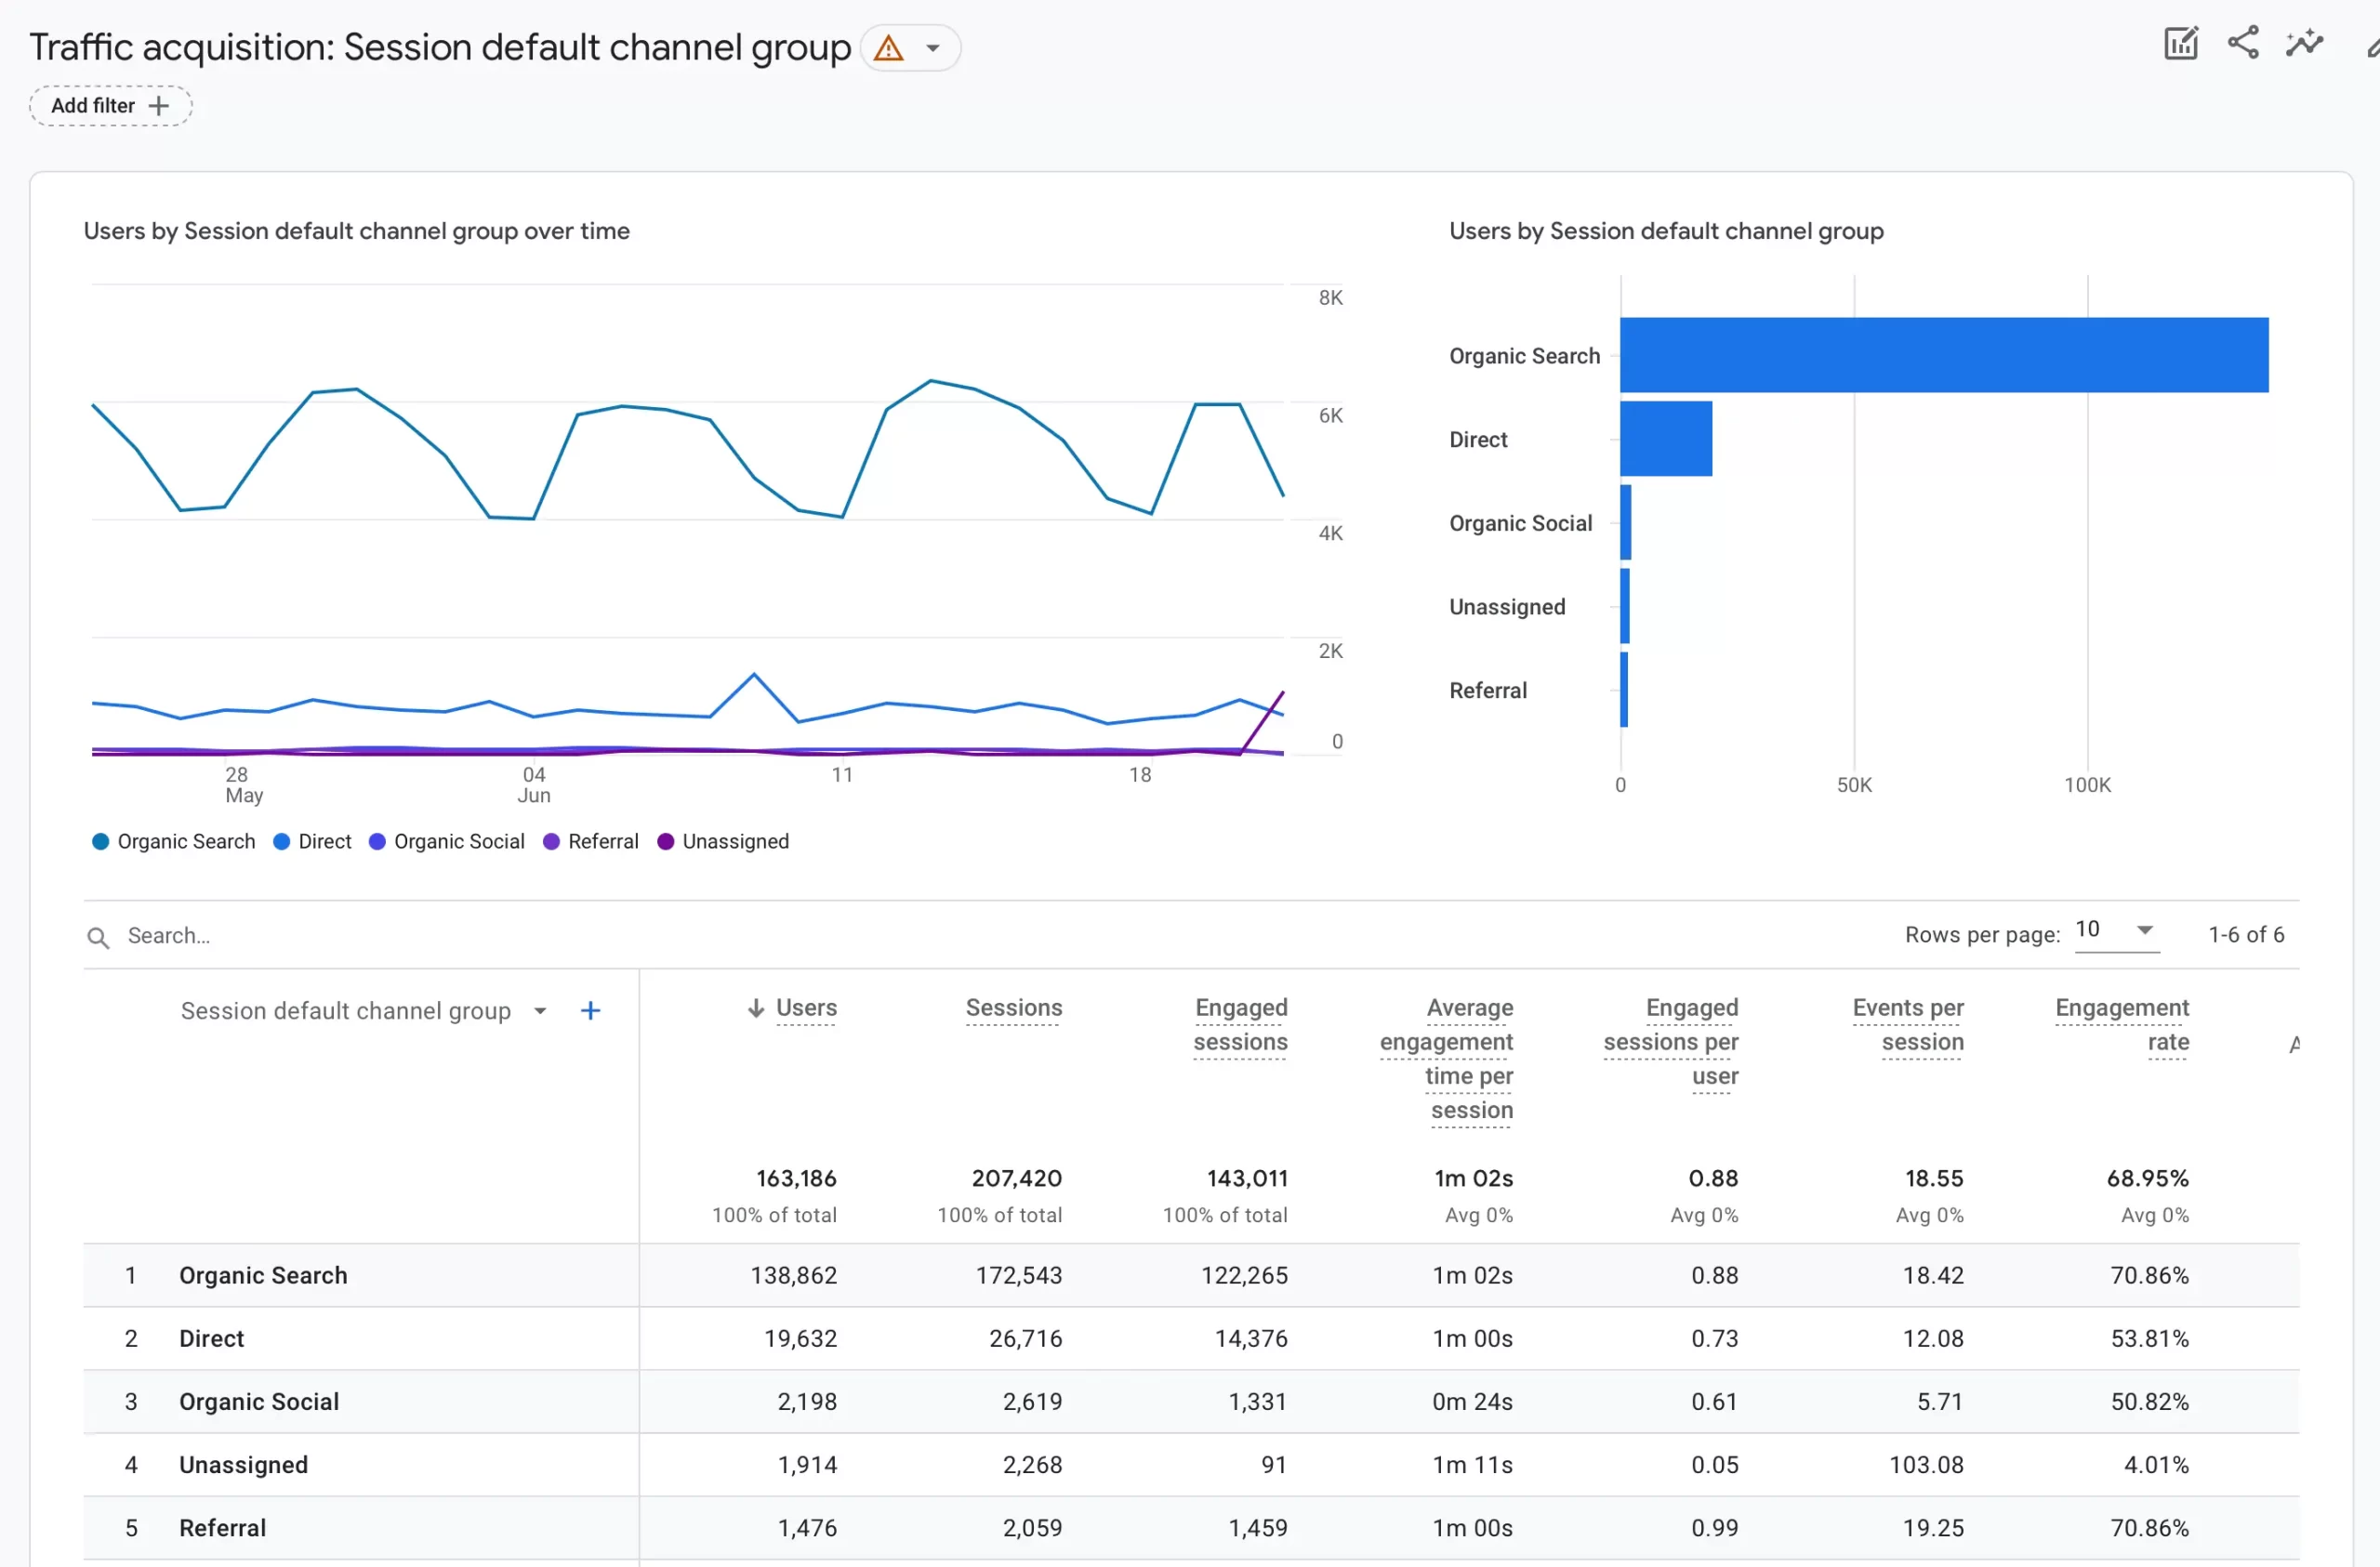Click plus icon in Add filter chip
This screenshot has width=2380, height=1567.
tap(158, 106)
